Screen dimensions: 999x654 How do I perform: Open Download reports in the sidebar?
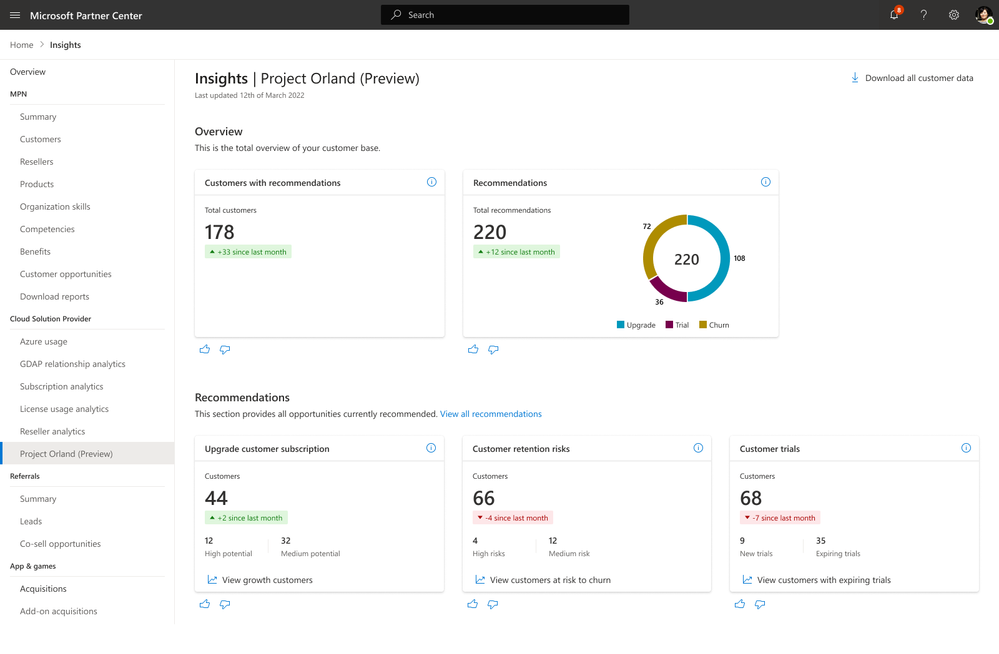(54, 296)
